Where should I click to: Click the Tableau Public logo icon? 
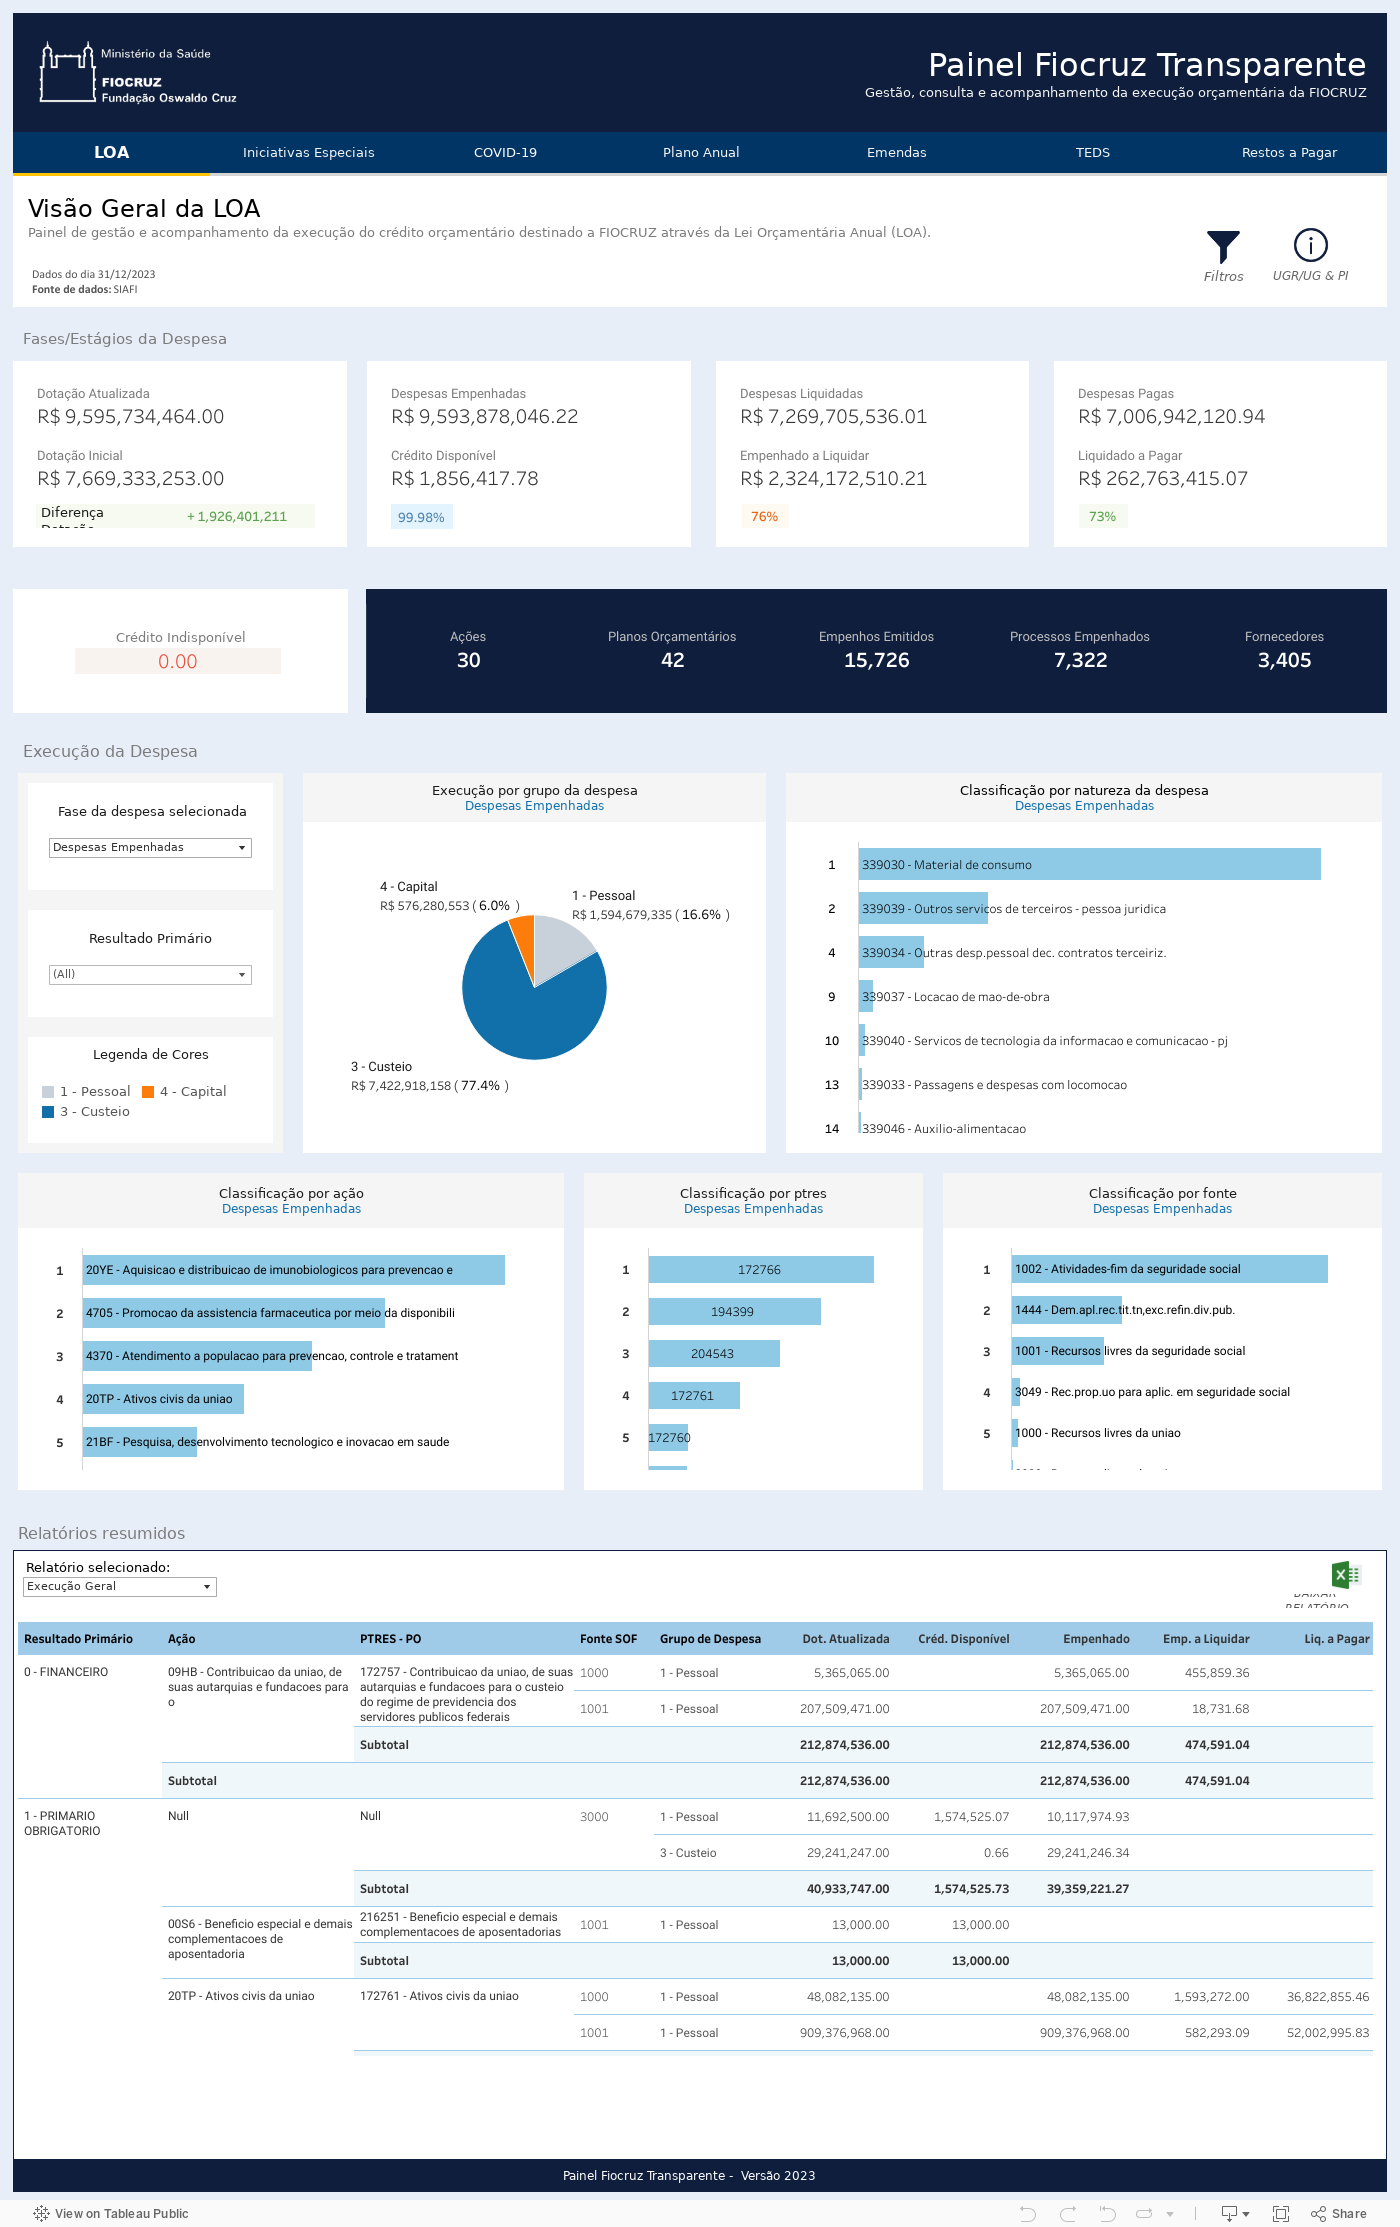pyautogui.click(x=41, y=2213)
